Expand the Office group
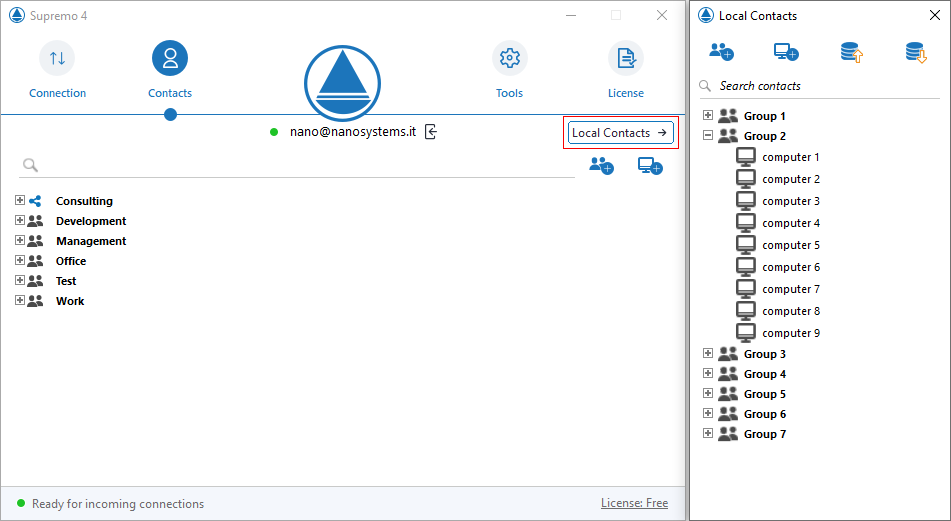 click(19, 260)
